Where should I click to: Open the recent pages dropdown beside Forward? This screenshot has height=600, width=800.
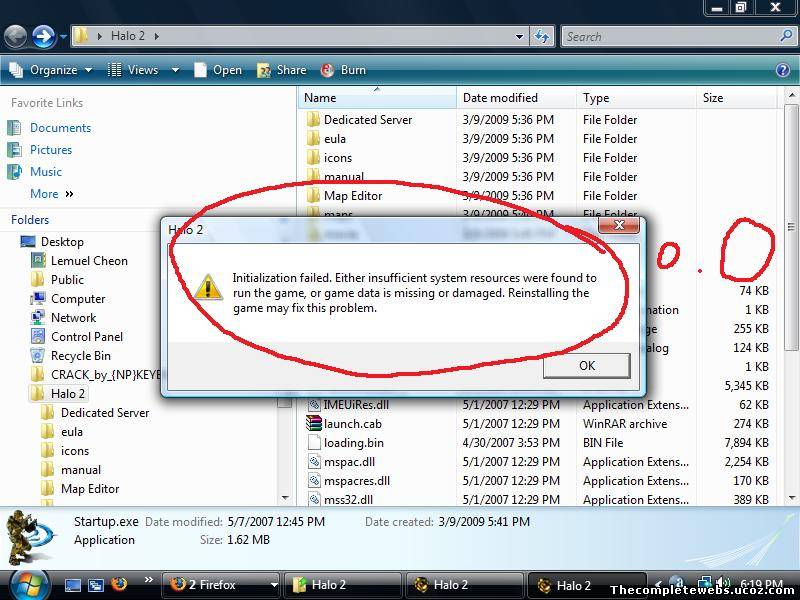click(63, 37)
